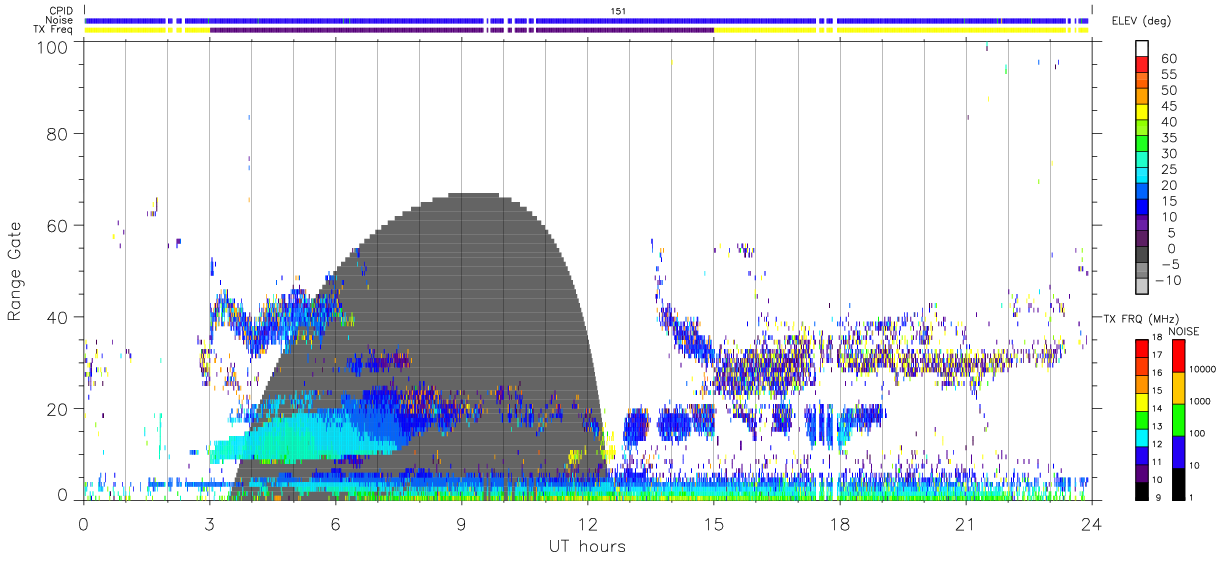The image size is (1228, 567).
Task: Click the purple segment of TX Freq strip
Action: point(462,30)
